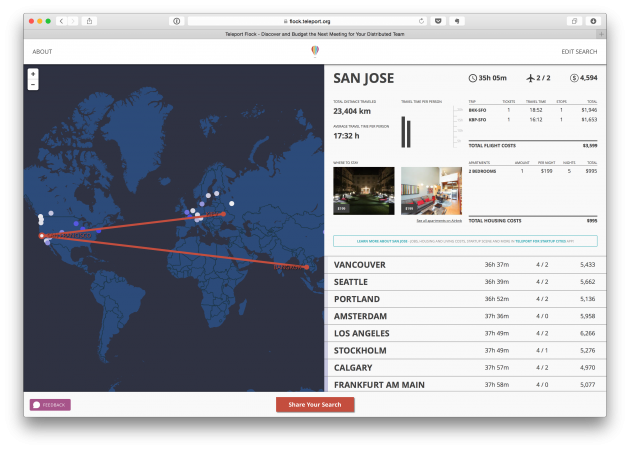Expand the Vancouver result row
Viewport: 630px width, 450px height.
[x=465, y=265]
